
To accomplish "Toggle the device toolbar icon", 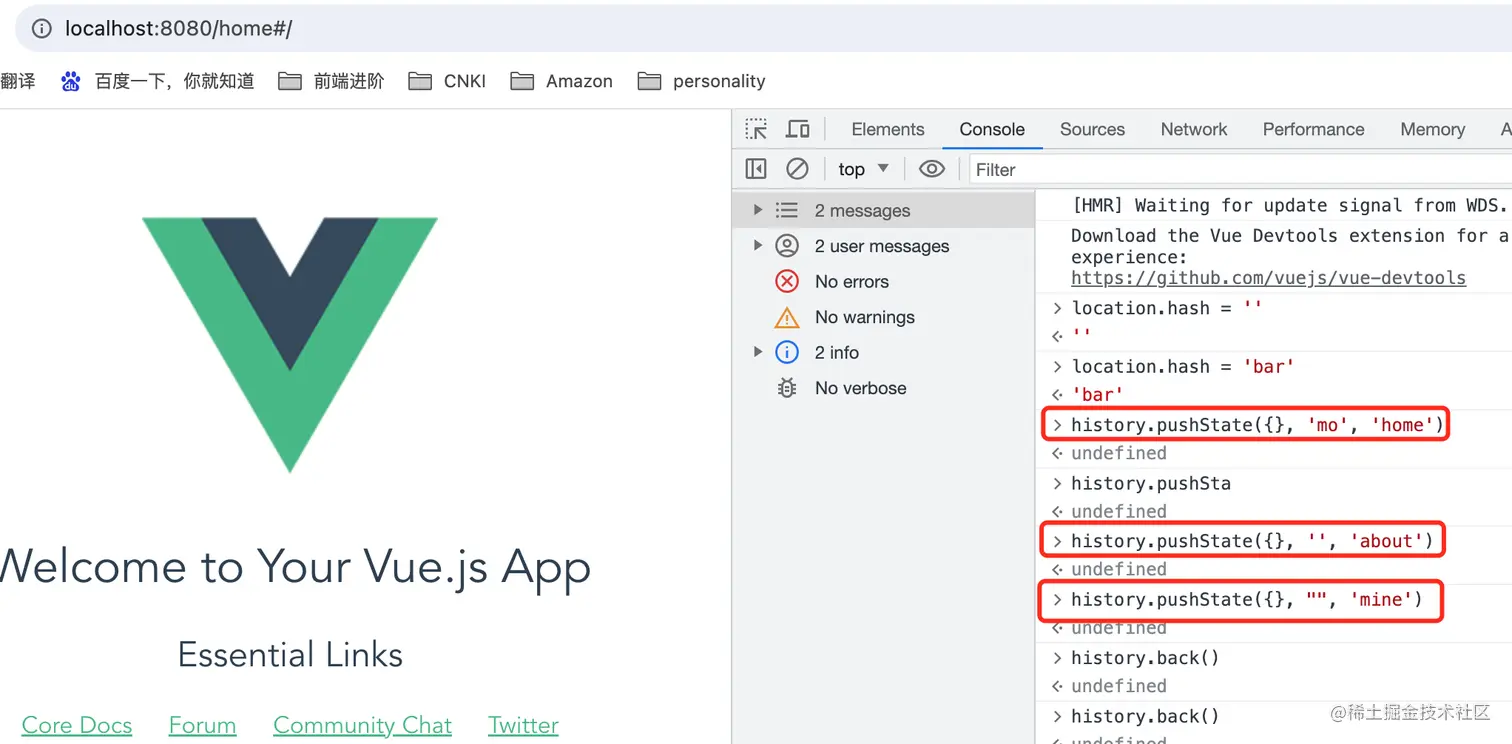I will click(797, 129).
